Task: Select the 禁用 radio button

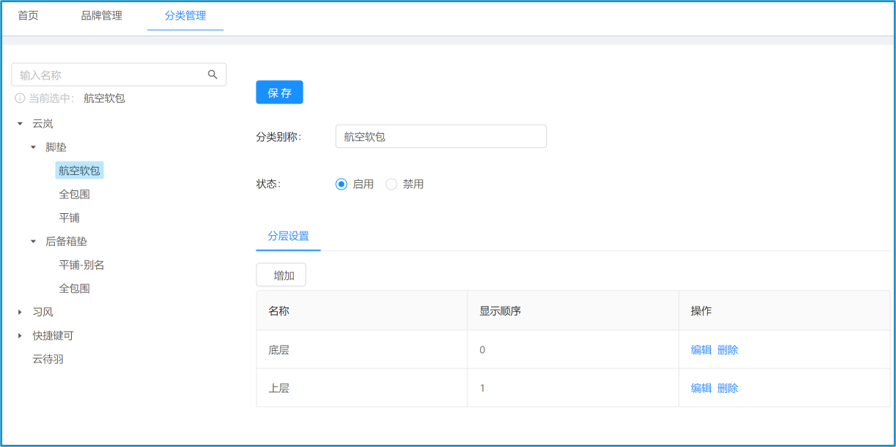Action: point(391,184)
